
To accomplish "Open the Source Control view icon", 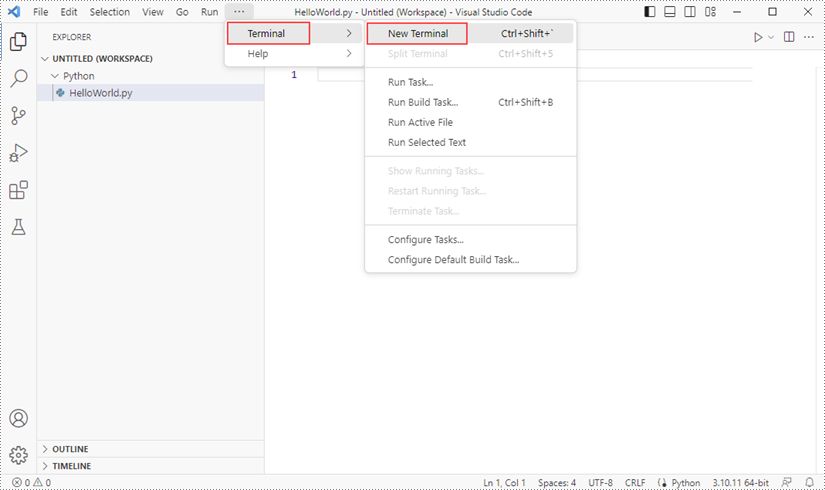I will (x=18, y=116).
